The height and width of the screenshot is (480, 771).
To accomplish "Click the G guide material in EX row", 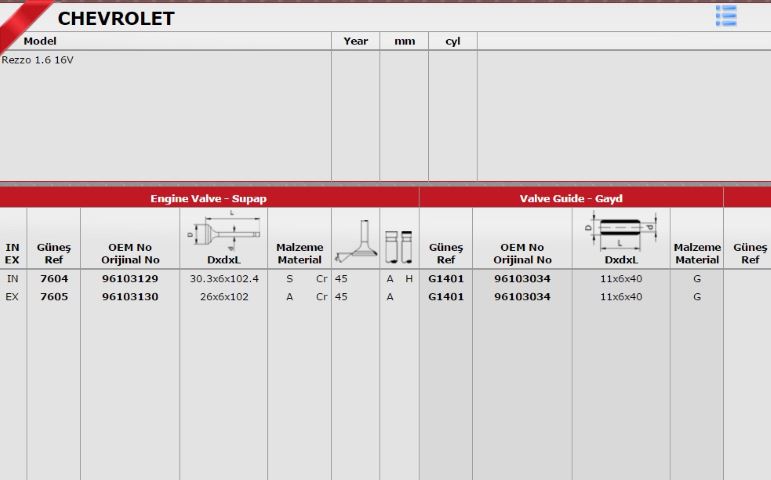I will pyautogui.click(x=697, y=297).
